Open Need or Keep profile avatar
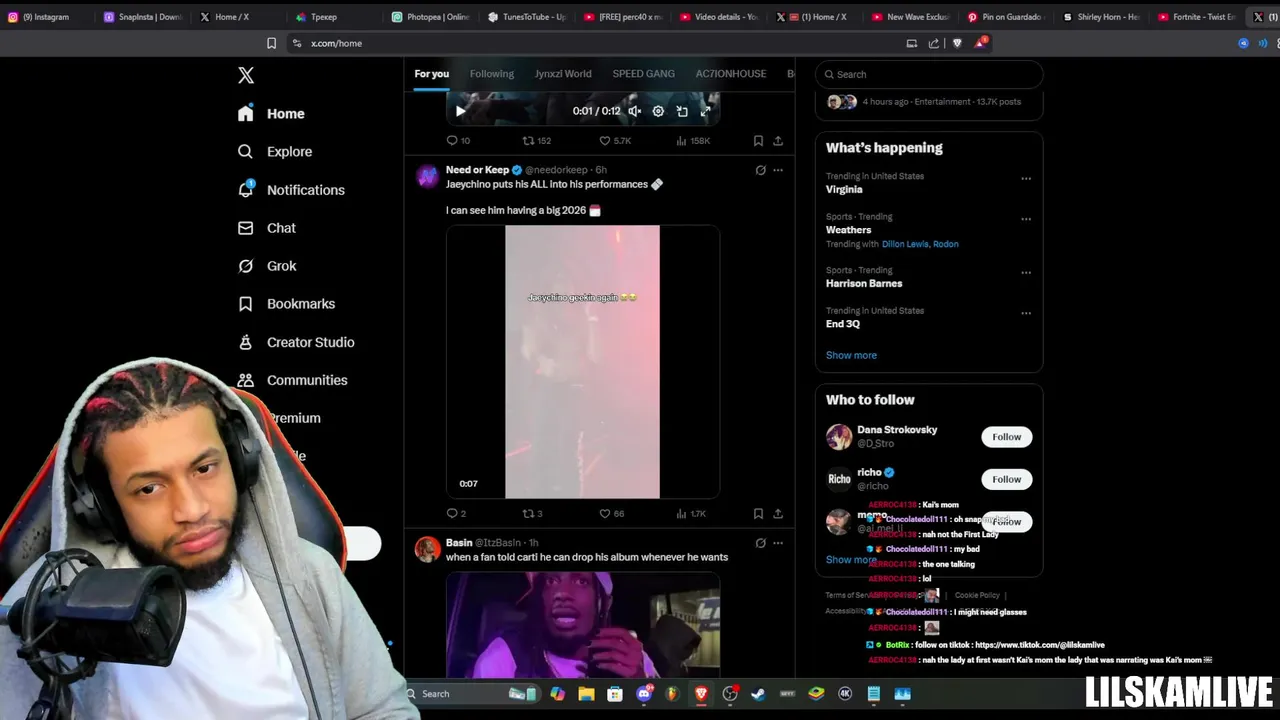Screen dimensions: 1280x720 coord(427,177)
